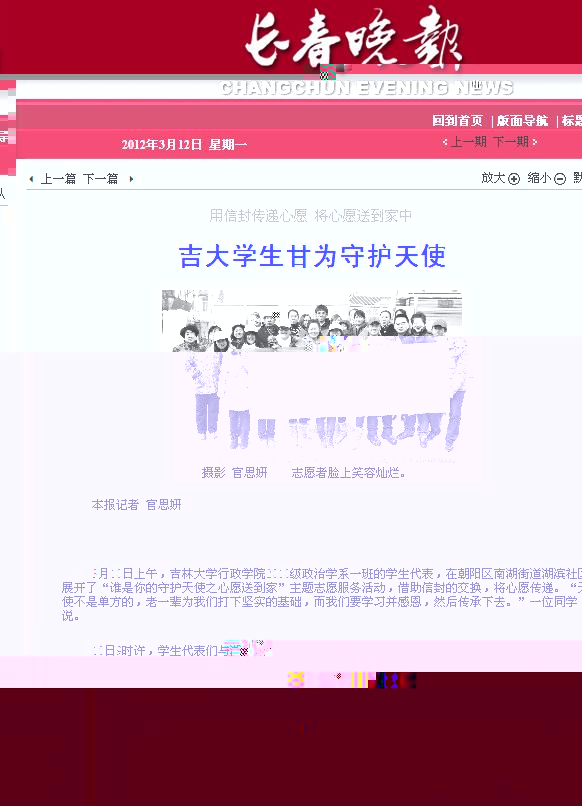Go to next article 下一篇

[101, 179]
